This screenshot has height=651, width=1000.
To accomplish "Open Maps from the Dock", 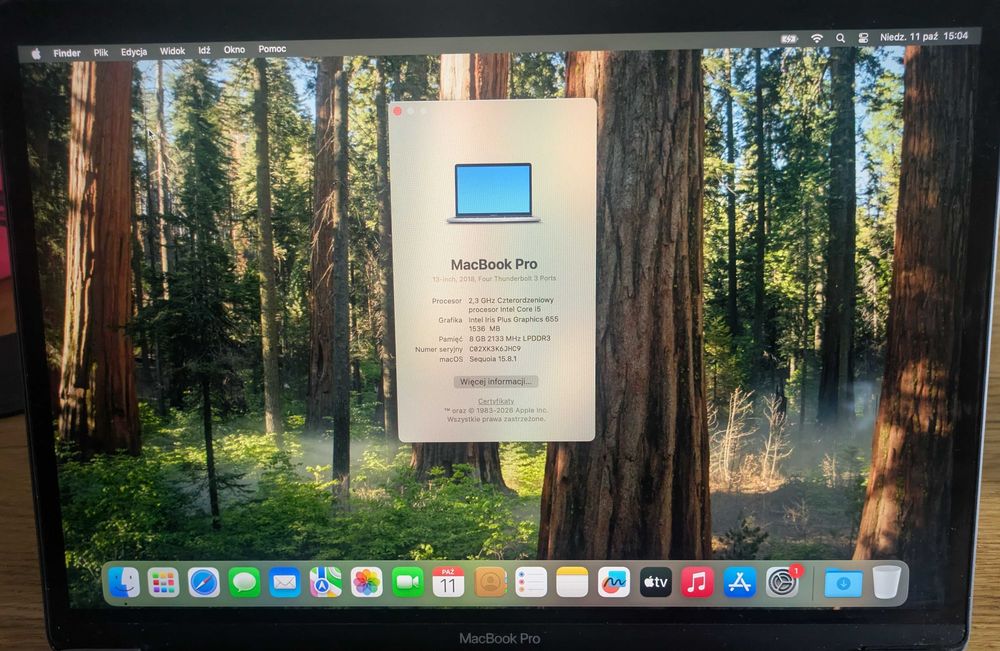I will coord(325,582).
